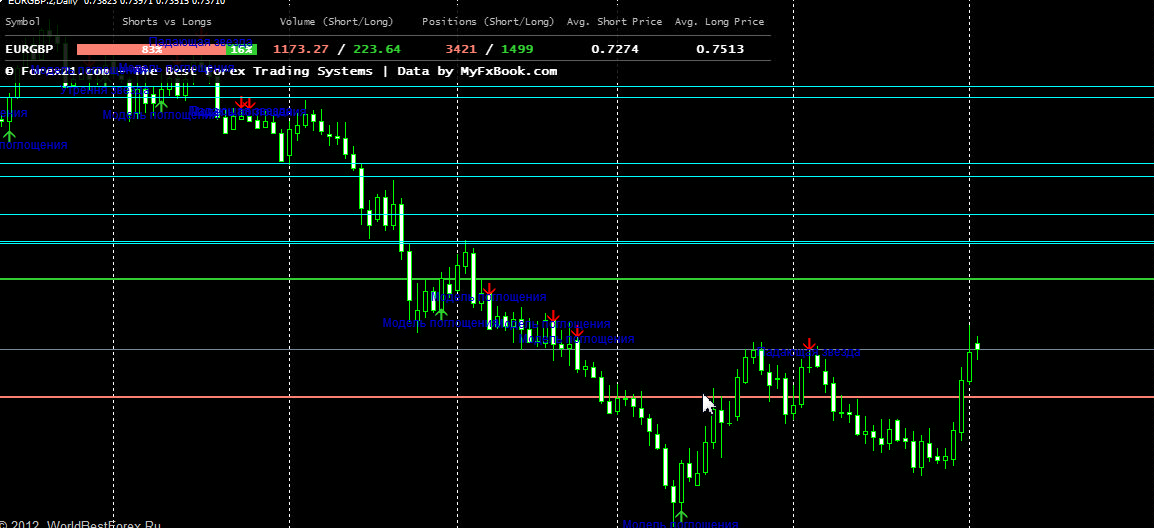Click the green up arrow at the chart's left edge
The height and width of the screenshot is (528, 1154).
[9, 135]
